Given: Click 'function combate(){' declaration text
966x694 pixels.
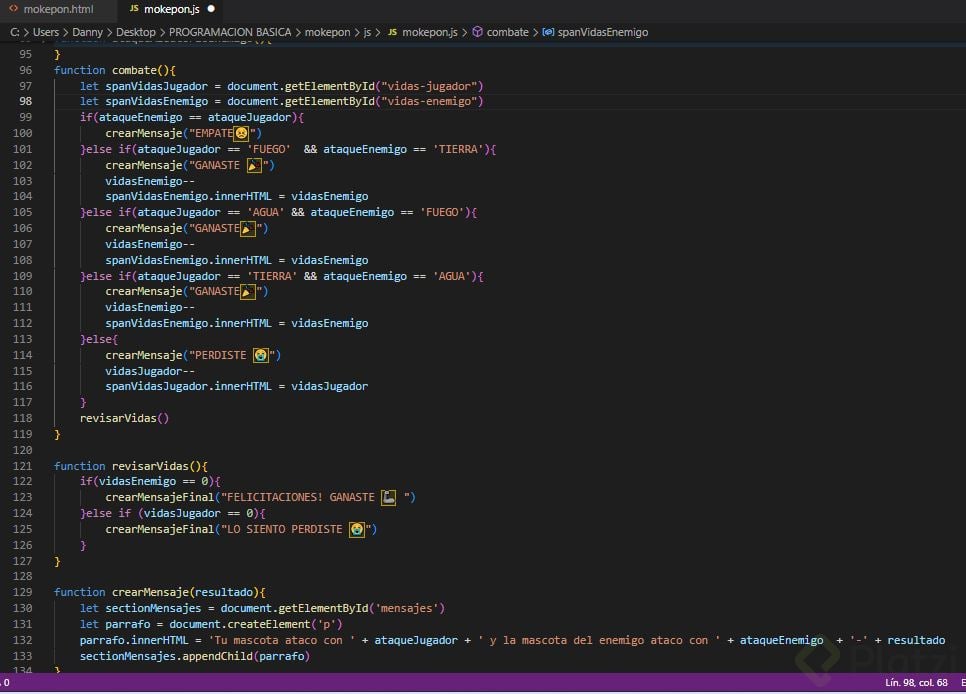Looking at the screenshot, I should [115, 70].
